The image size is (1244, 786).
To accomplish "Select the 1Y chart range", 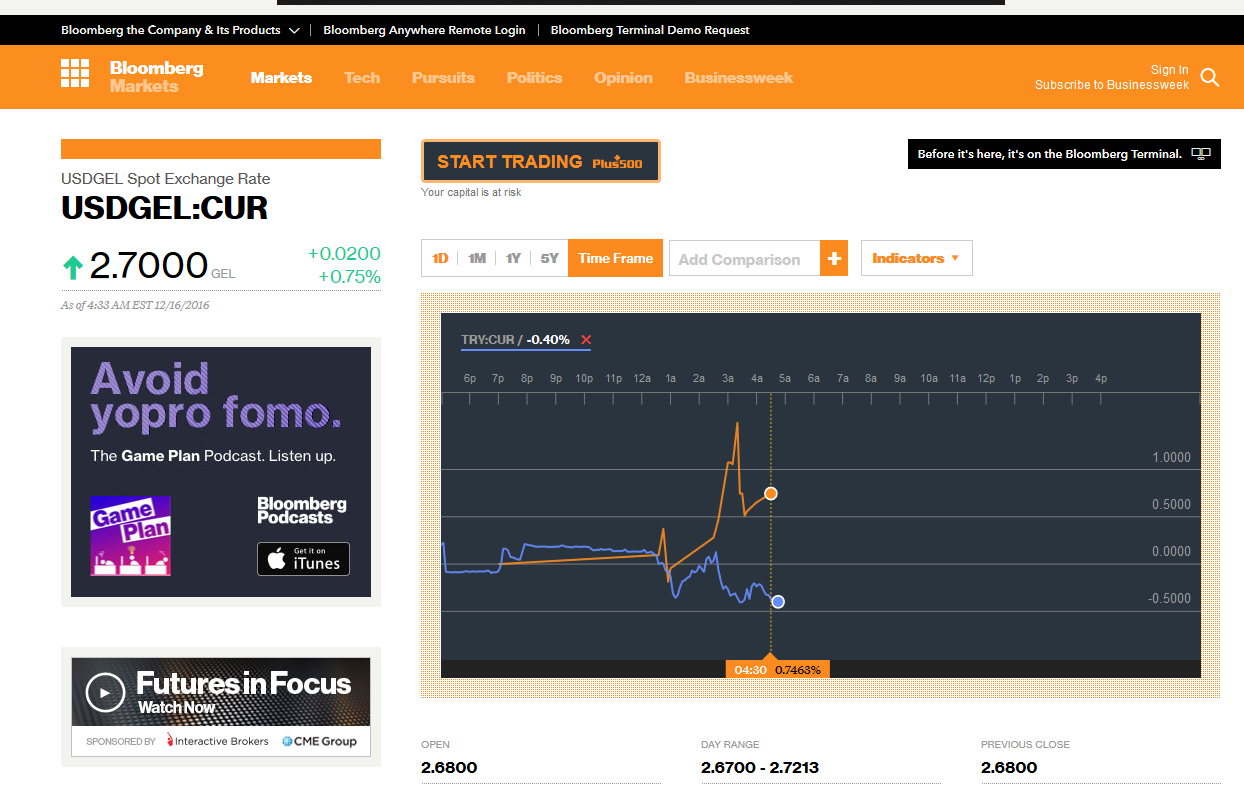I will 513,258.
